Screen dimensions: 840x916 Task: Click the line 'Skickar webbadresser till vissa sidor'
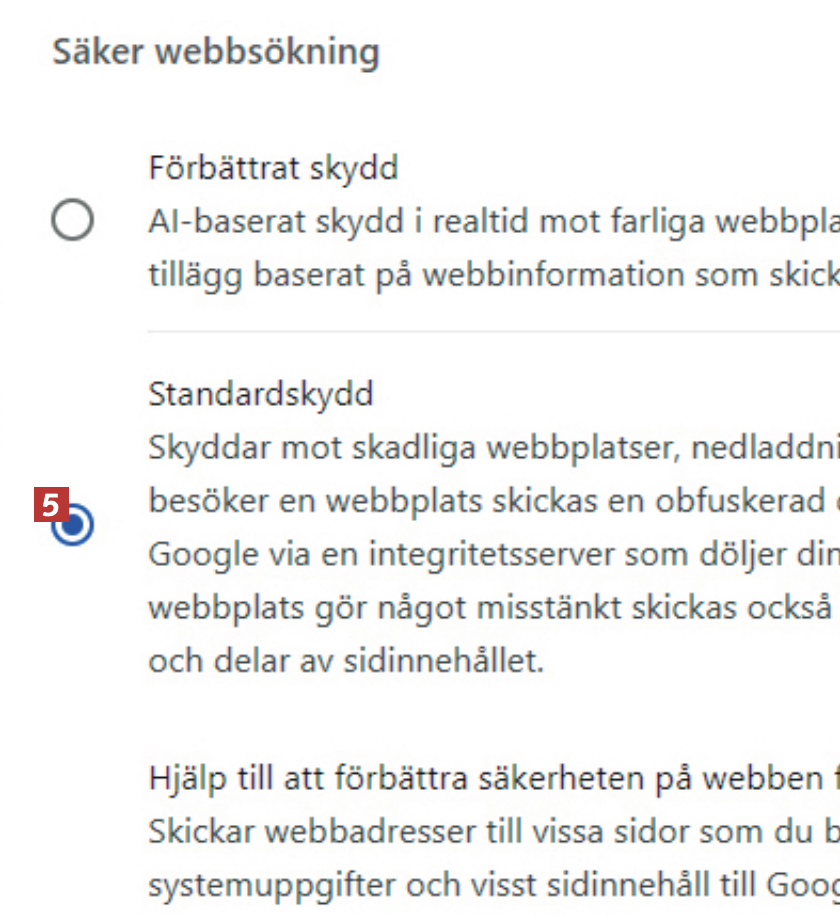pos(480,831)
